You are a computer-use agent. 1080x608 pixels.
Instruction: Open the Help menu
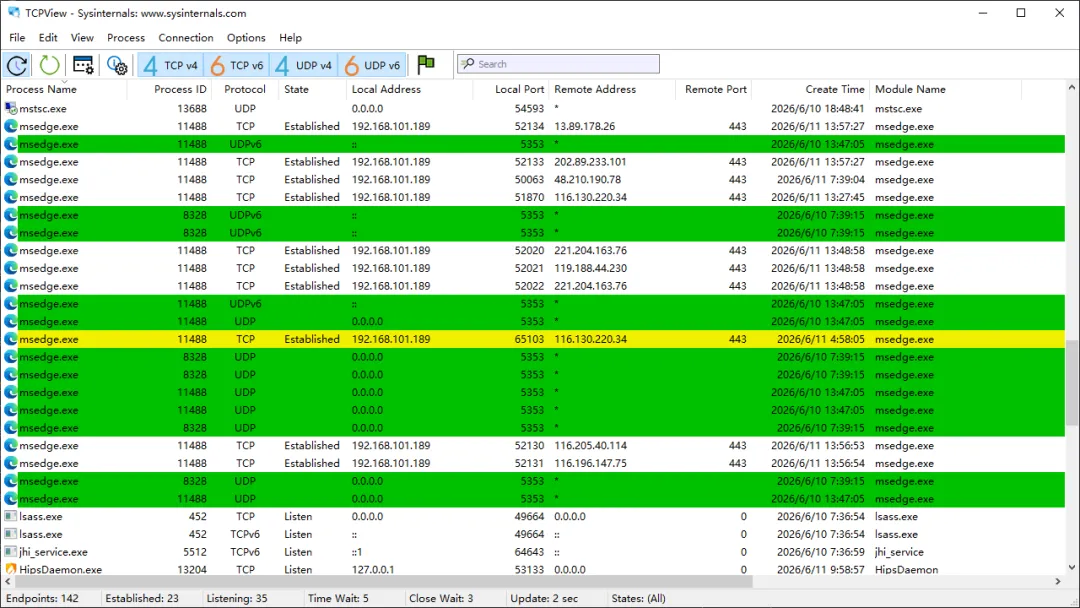pos(290,38)
